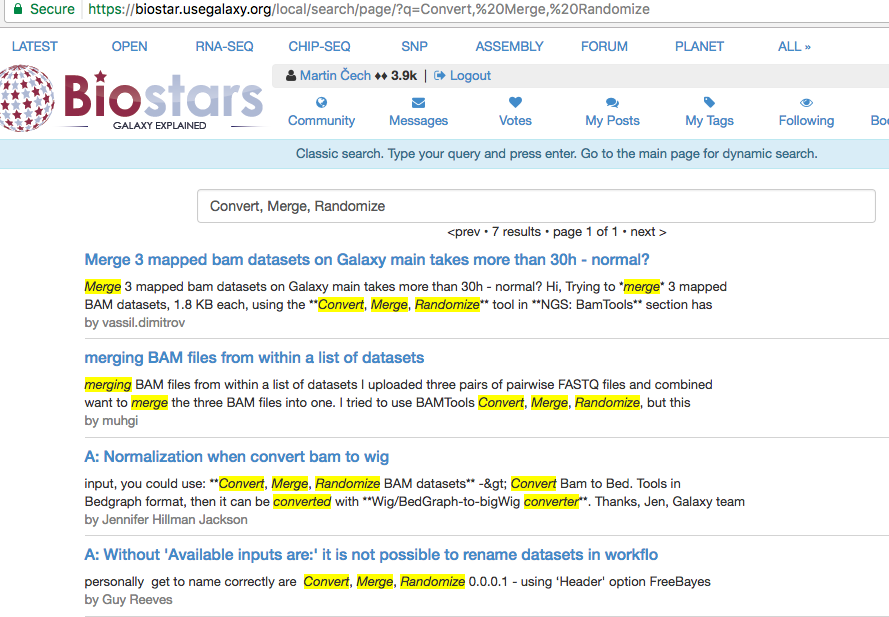Click the user silhouette icon beside Martin Čech

[x=291, y=75]
